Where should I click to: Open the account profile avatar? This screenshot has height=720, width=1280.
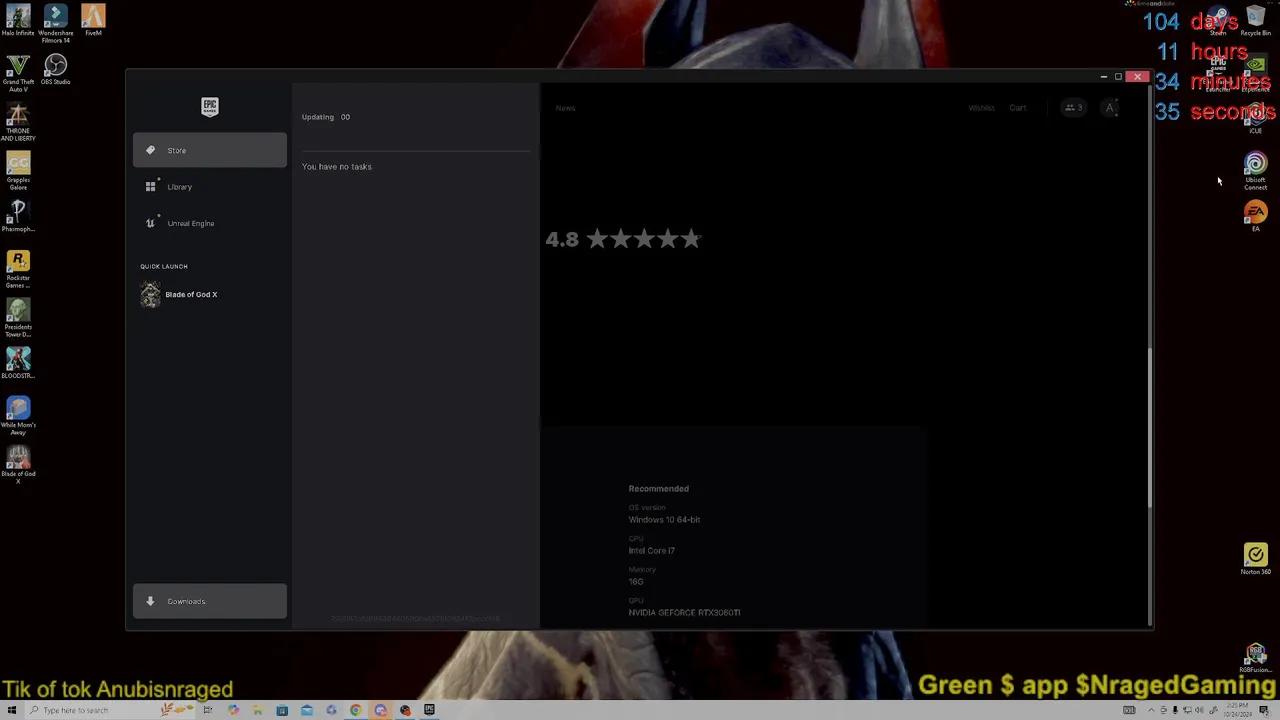(x=1110, y=108)
